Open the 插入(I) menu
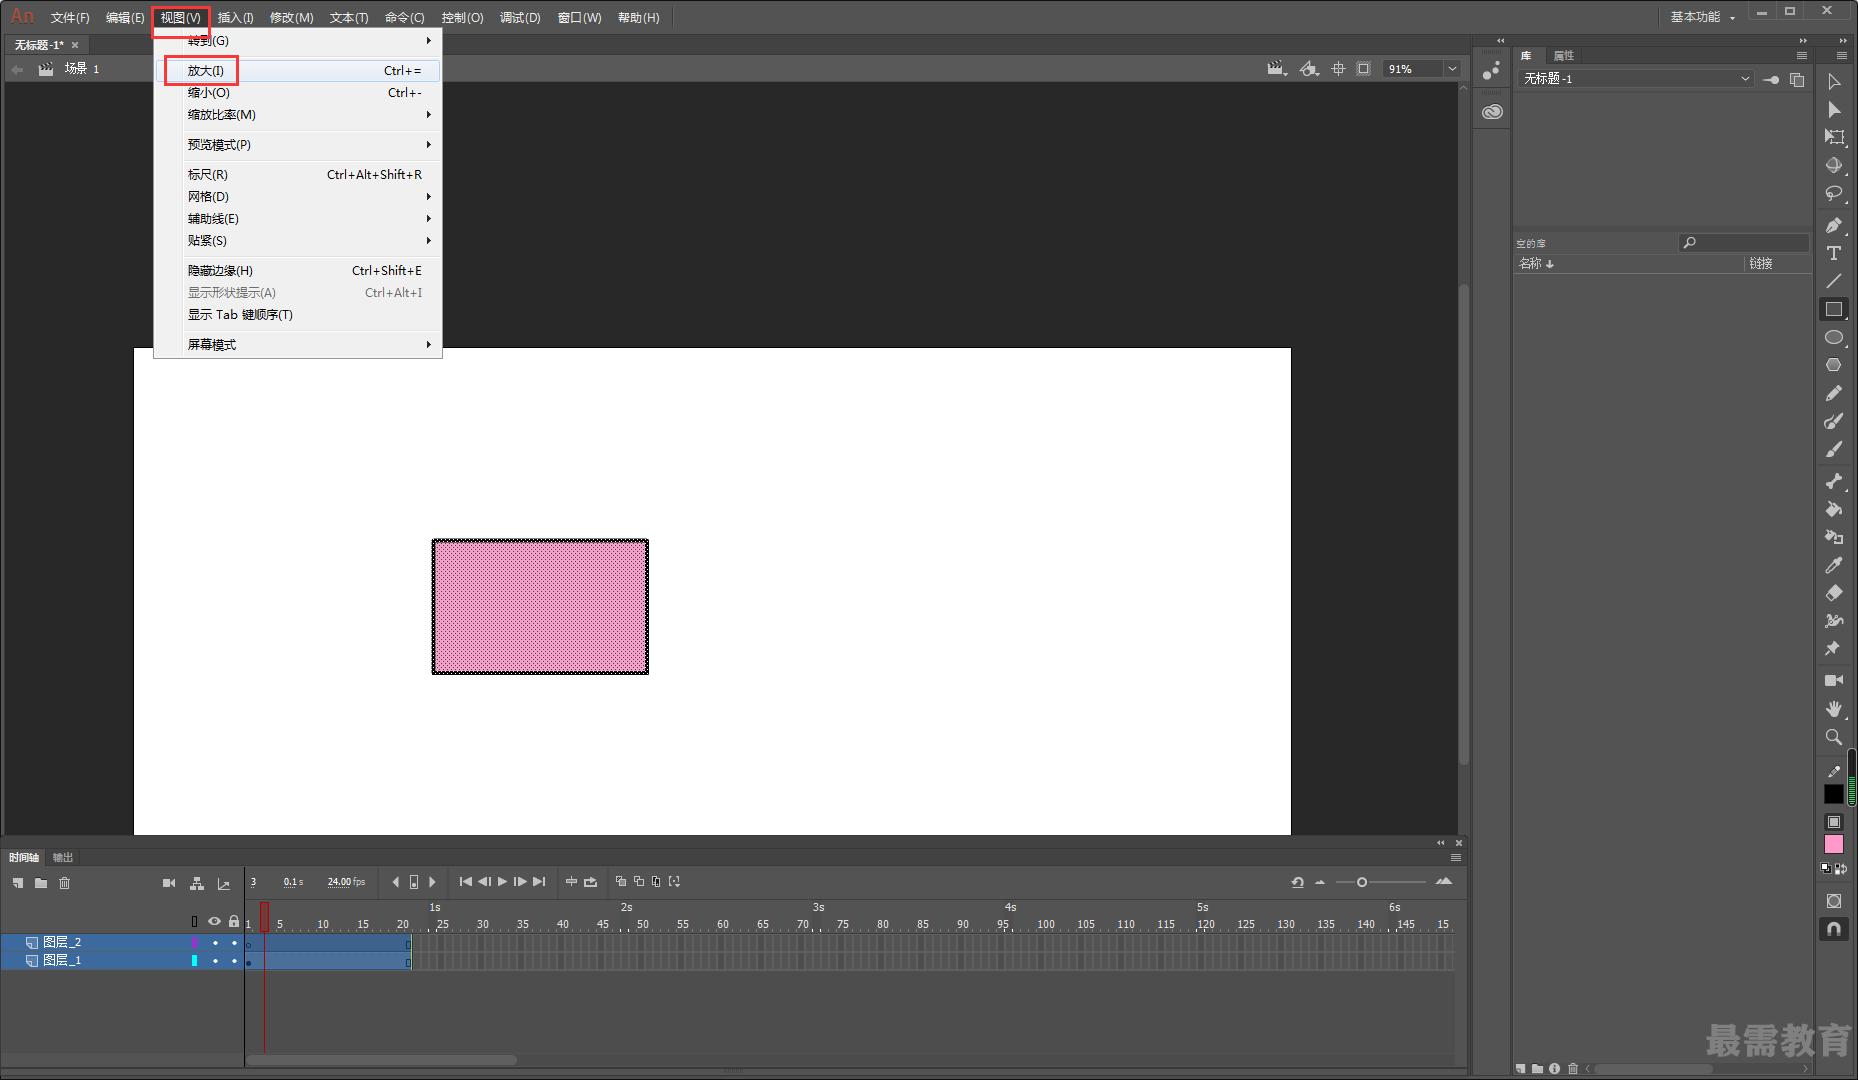This screenshot has width=1858, height=1080. point(235,18)
